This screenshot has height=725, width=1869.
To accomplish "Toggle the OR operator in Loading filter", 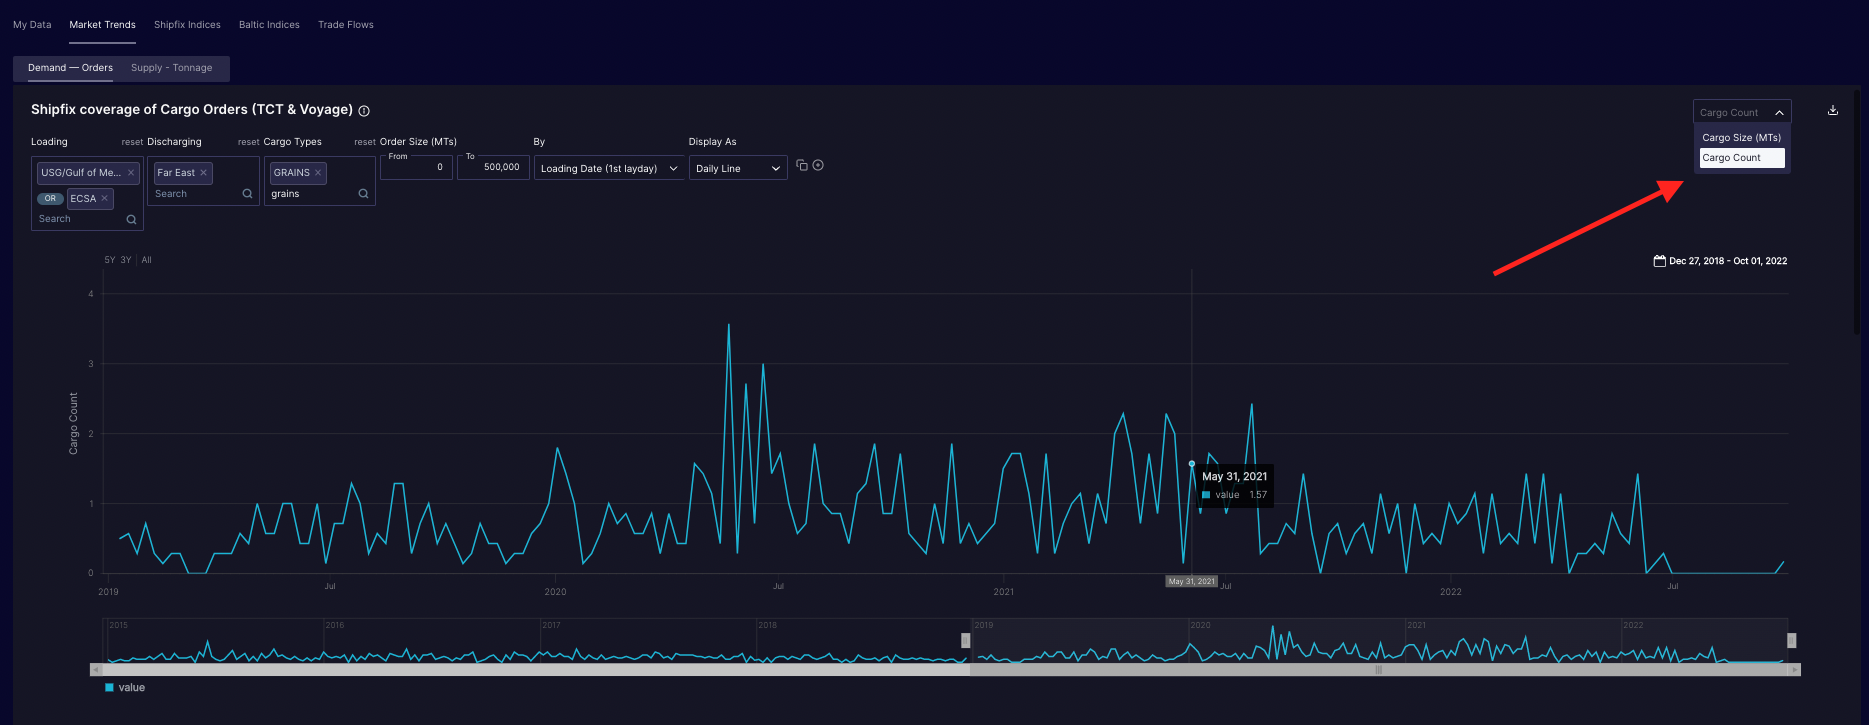I will pyautogui.click(x=50, y=198).
